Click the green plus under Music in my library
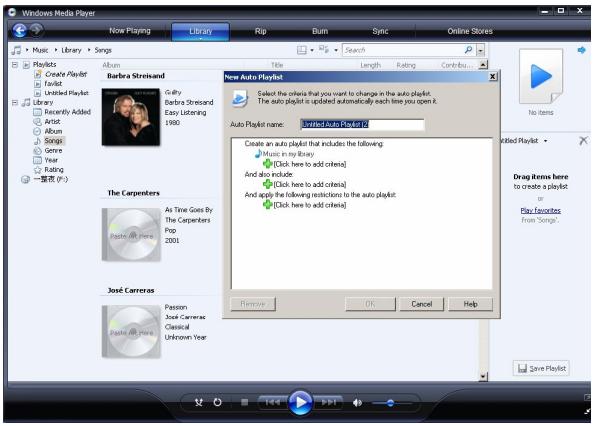593x426 pixels. (267, 164)
